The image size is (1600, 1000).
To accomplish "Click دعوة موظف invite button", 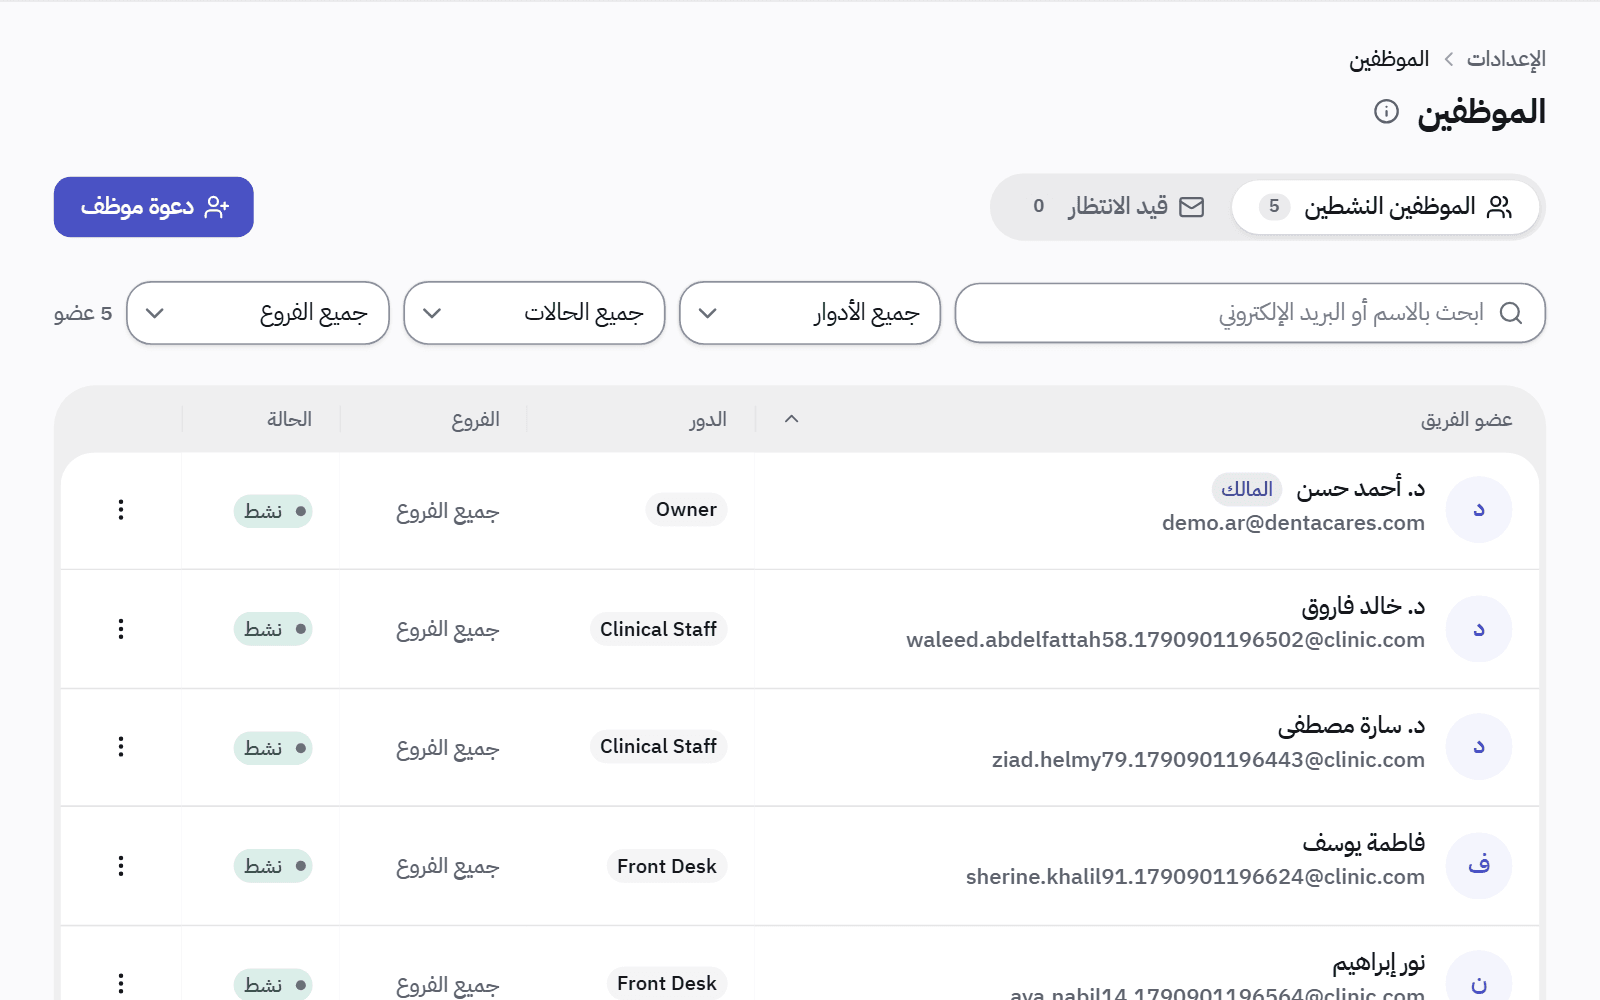I will 154,207.
